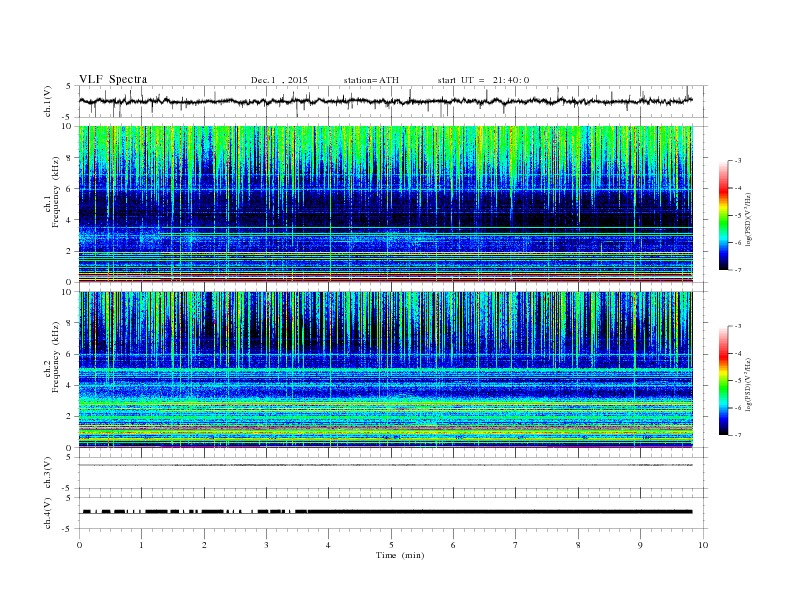
Task: Click the "8" kHz tick on ch.1 frequency axis
Action: pyautogui.click(x=70, y=158)
